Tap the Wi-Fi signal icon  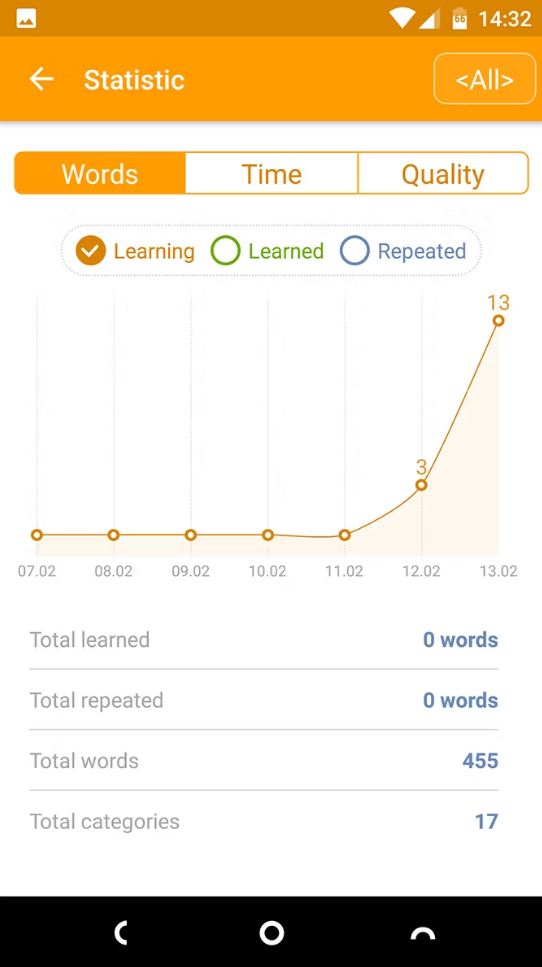click(x=401, y=19)
